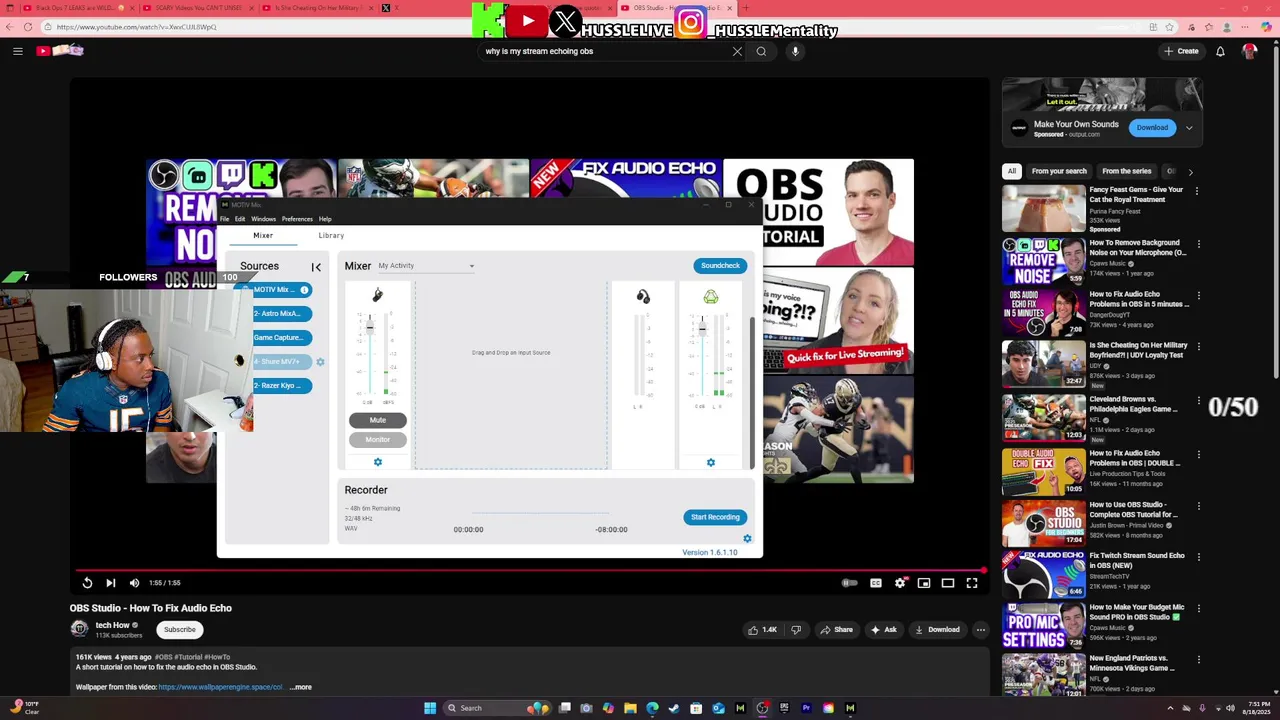
Task: Open options for Remove Background Noise video
Action: pos(1199,244)
